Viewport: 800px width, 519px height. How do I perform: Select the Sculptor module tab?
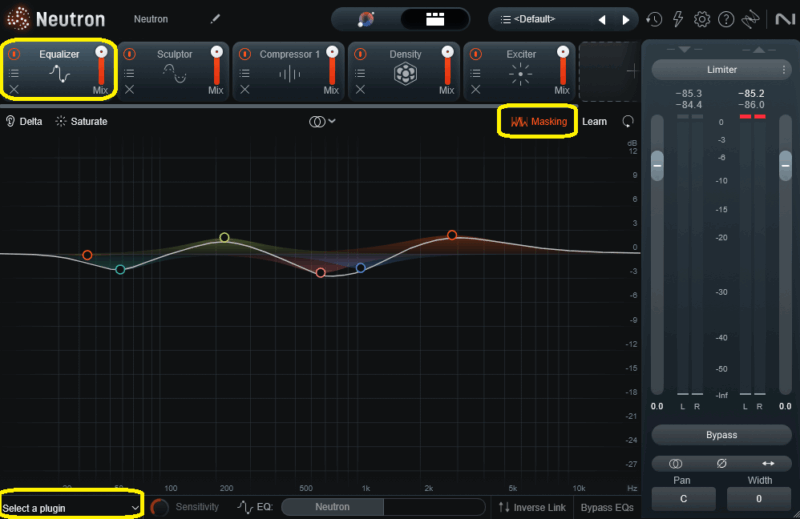[174, 70]
